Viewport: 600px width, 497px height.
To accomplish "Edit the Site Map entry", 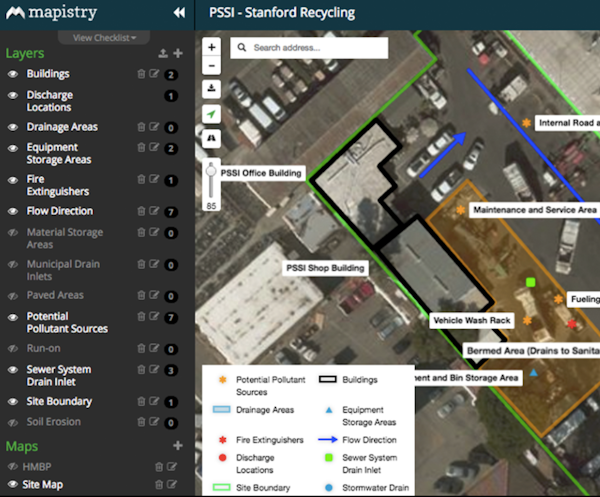I will click(172, 484).
